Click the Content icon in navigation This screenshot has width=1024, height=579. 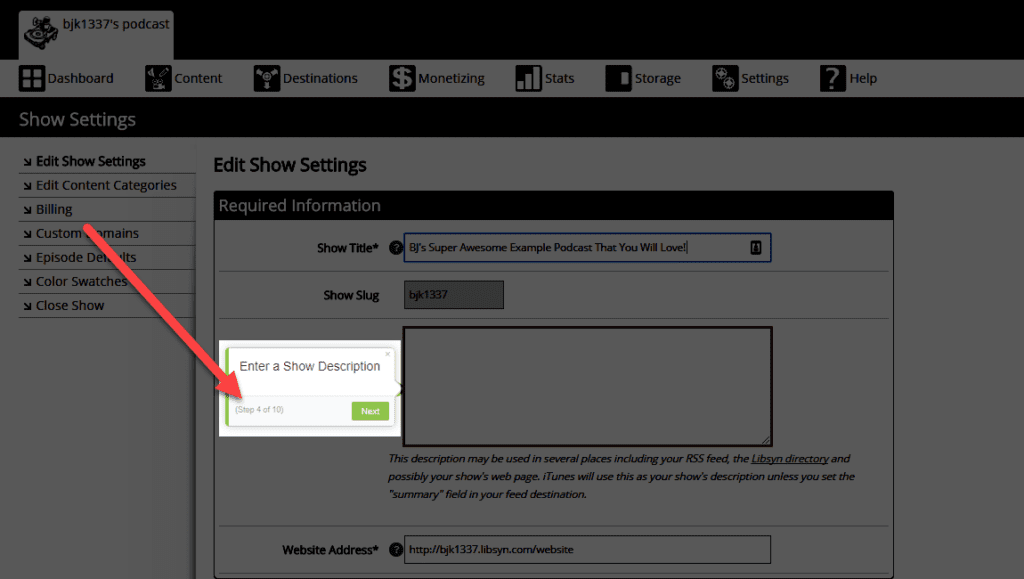tap(158, 78)
